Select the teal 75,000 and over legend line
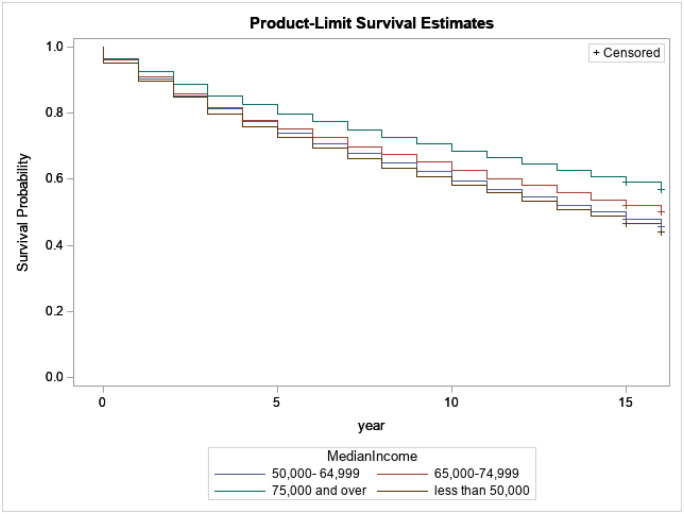This screenshot has width=684, height=514. 239,491
